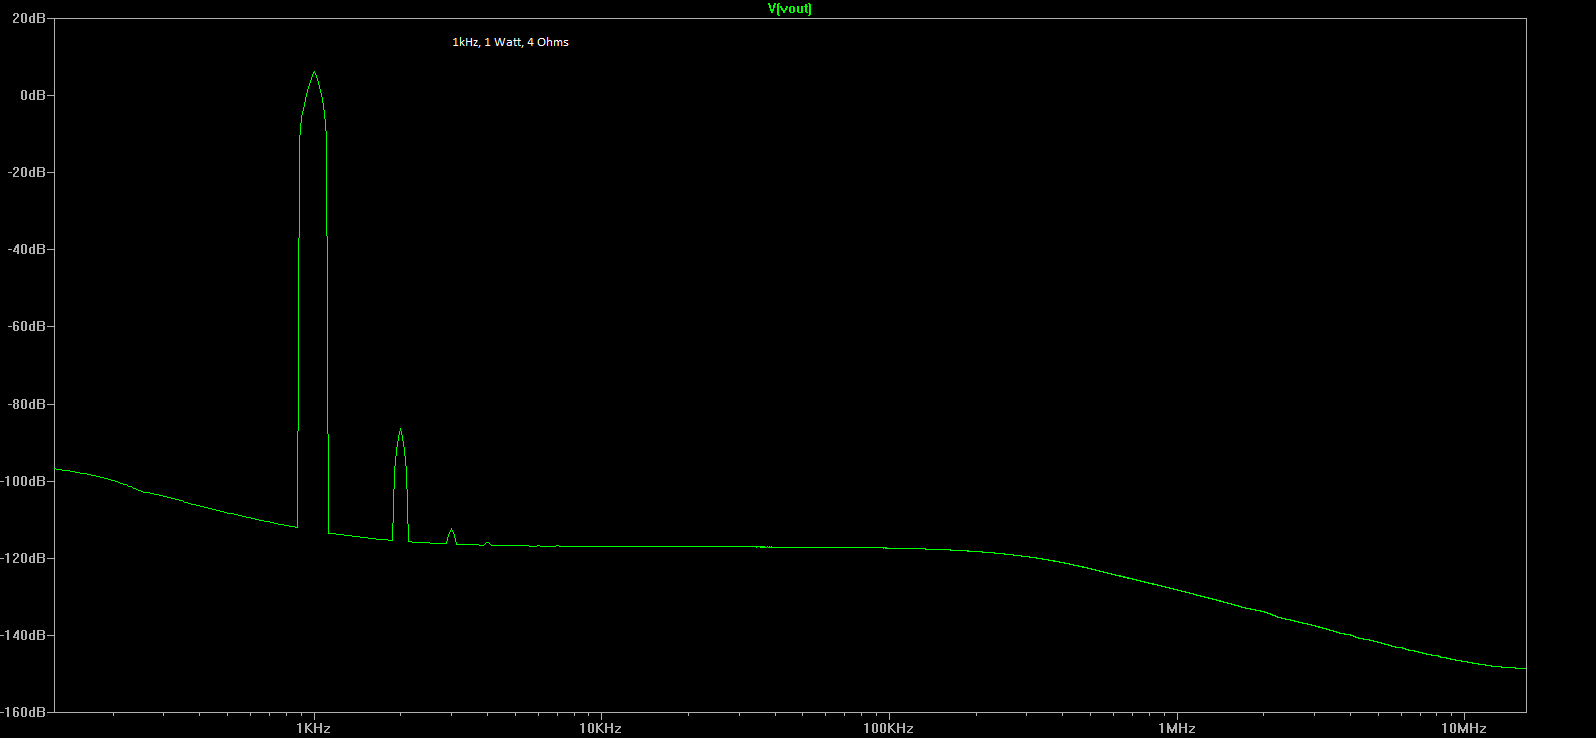Click the V(vout) trace label
1596x738 pixels.
coord(789,9)
